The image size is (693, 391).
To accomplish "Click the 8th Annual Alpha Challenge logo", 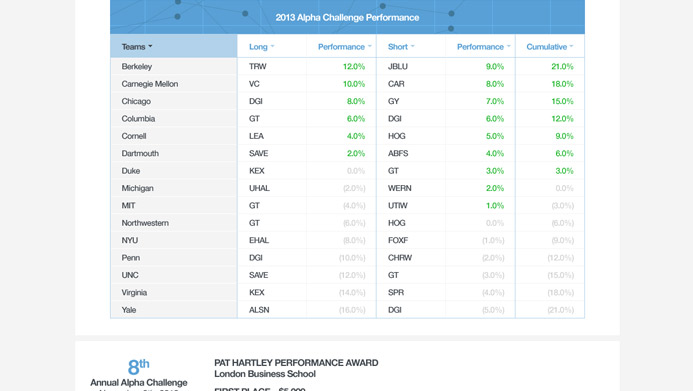I will click(x=139, y=374).
